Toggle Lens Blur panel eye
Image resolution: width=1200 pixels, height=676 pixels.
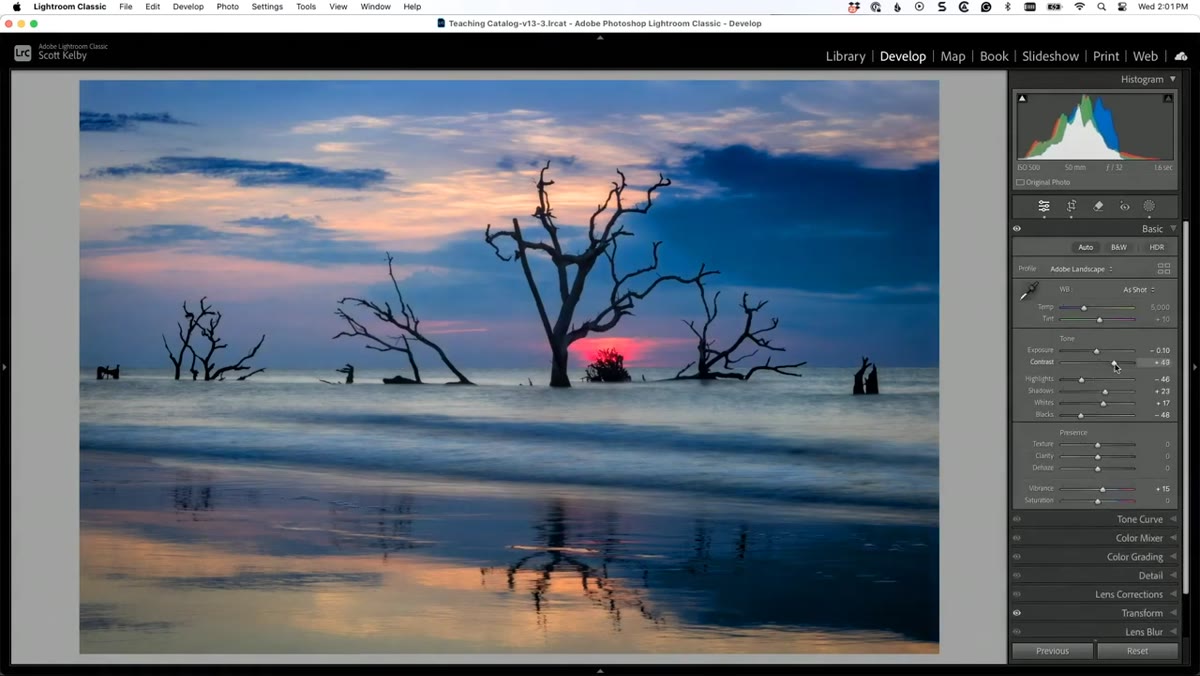point(1017,632)
